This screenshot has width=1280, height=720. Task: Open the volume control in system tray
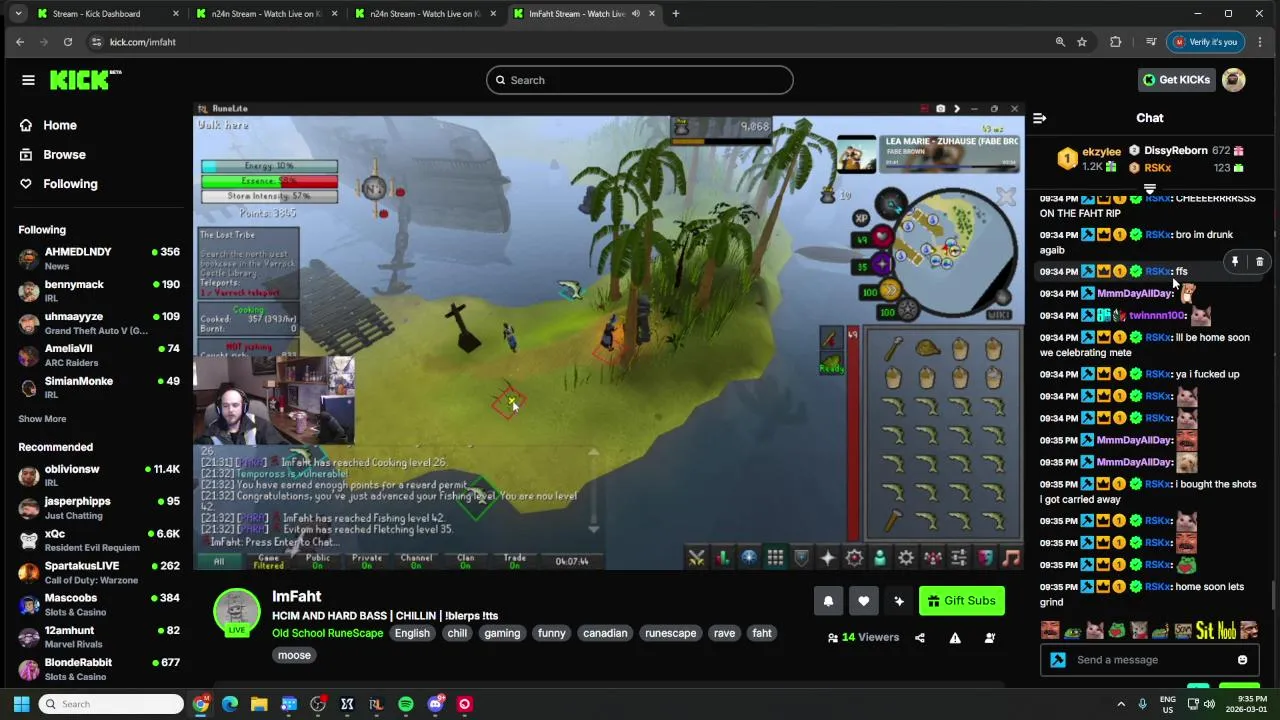(x=1209, y=704)
